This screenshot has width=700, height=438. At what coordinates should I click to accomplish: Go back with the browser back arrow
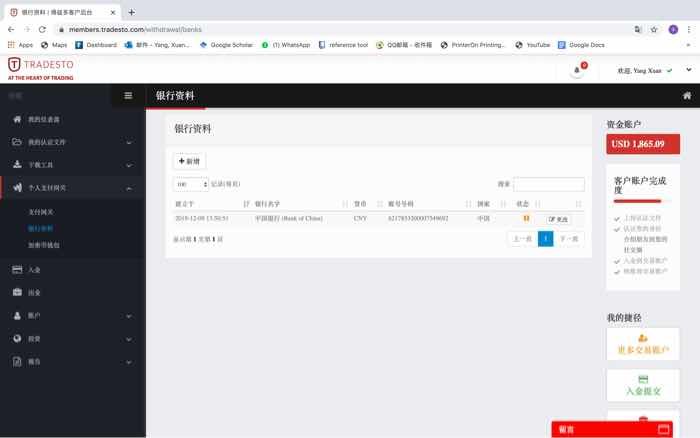(x=11, y=29)
